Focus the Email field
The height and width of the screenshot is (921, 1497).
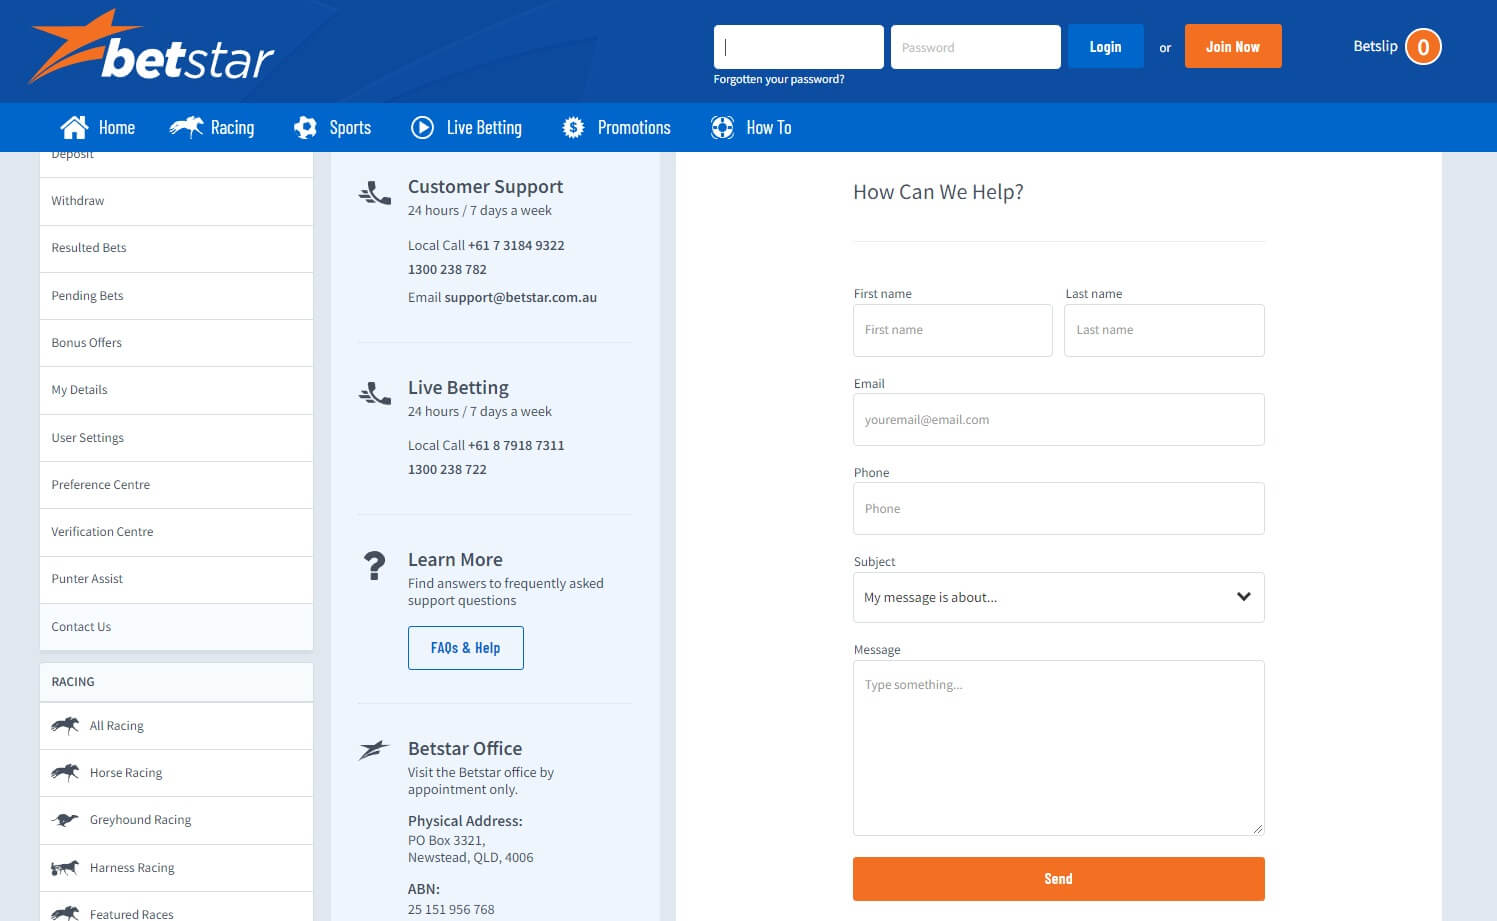pyautogui.click(x=1058, y=419)
